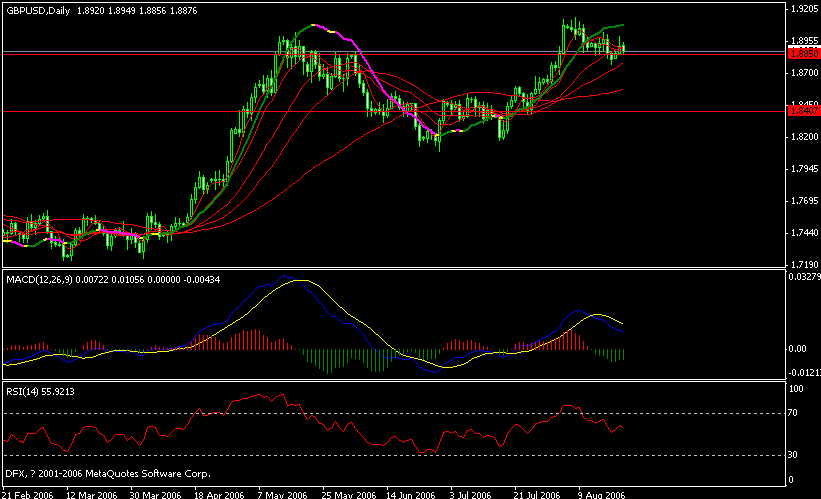The image size is (821, 499).
Task: Click the RSI 30 scale label
Action: (793, 455)
